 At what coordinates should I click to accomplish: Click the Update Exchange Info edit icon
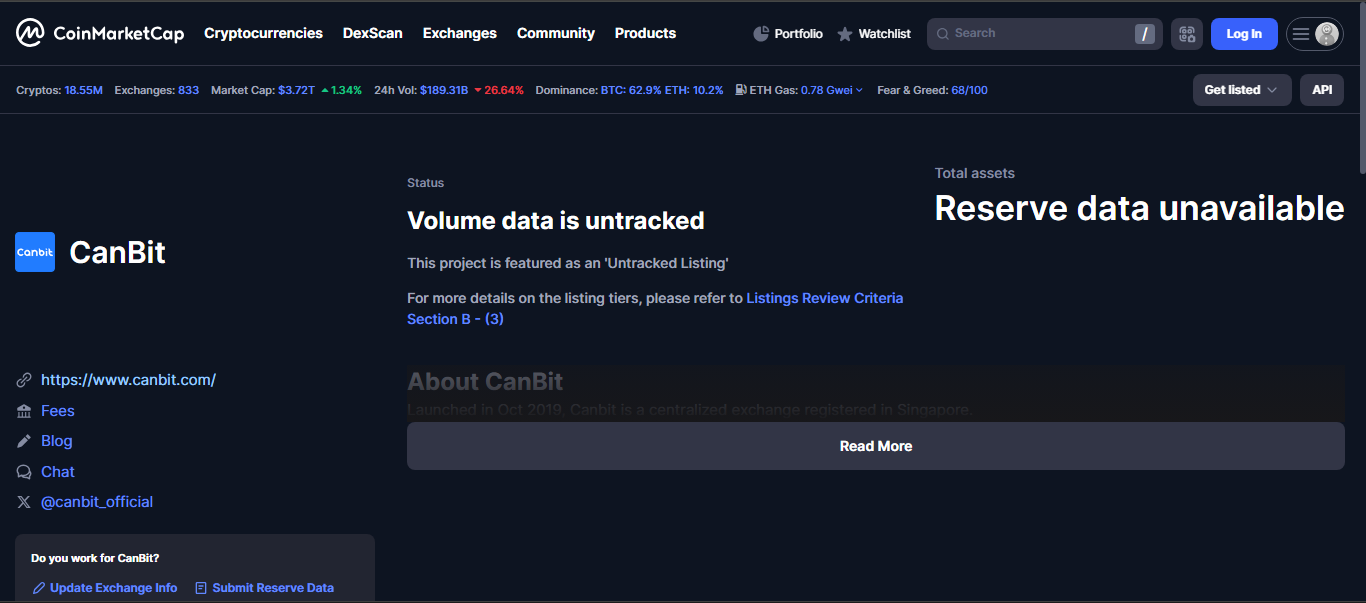tap(39, 588)
